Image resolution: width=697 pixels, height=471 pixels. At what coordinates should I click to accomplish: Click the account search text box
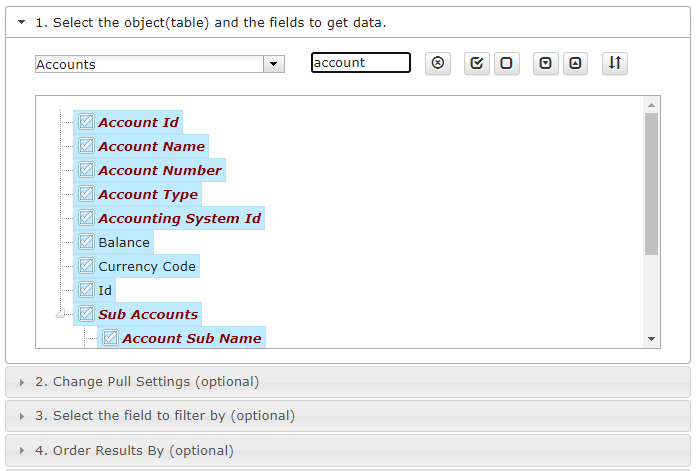point(361,63)
